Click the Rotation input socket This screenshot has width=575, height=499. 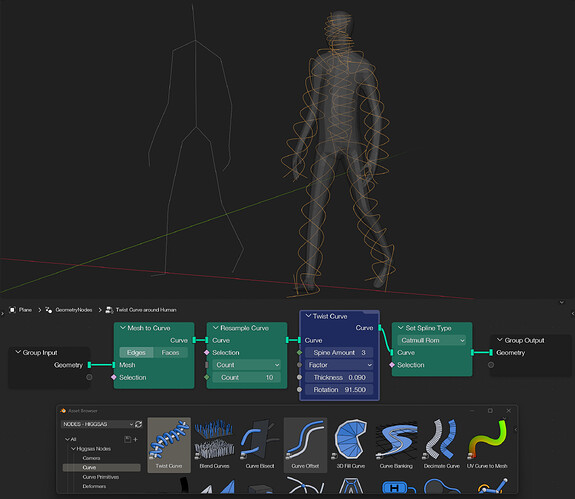tap(300, 390)
